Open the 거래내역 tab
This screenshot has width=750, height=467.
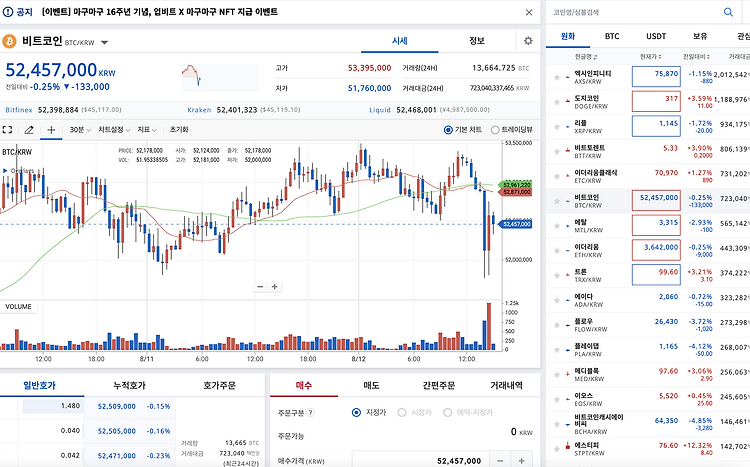[x=506, y=385]
